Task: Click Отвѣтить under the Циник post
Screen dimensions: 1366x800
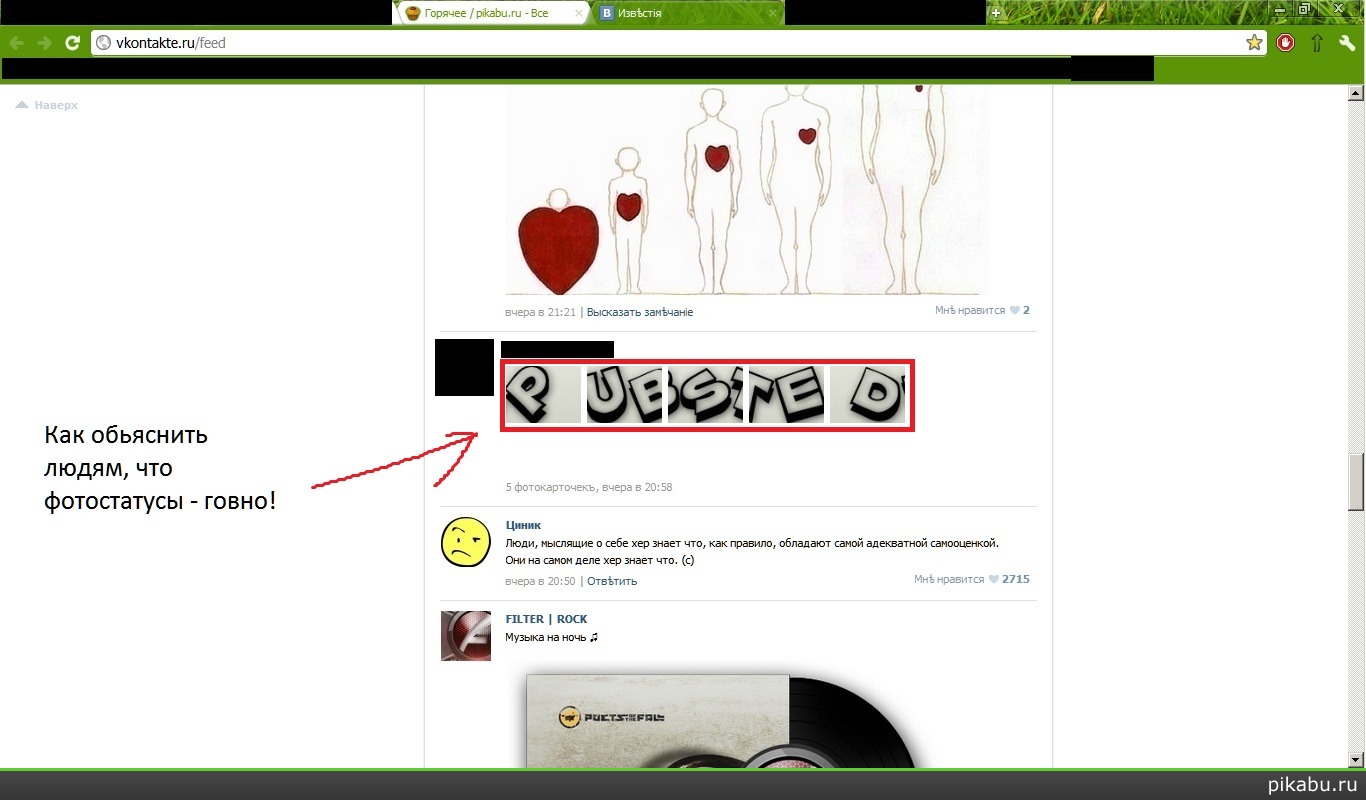Action: coord(611,581)
